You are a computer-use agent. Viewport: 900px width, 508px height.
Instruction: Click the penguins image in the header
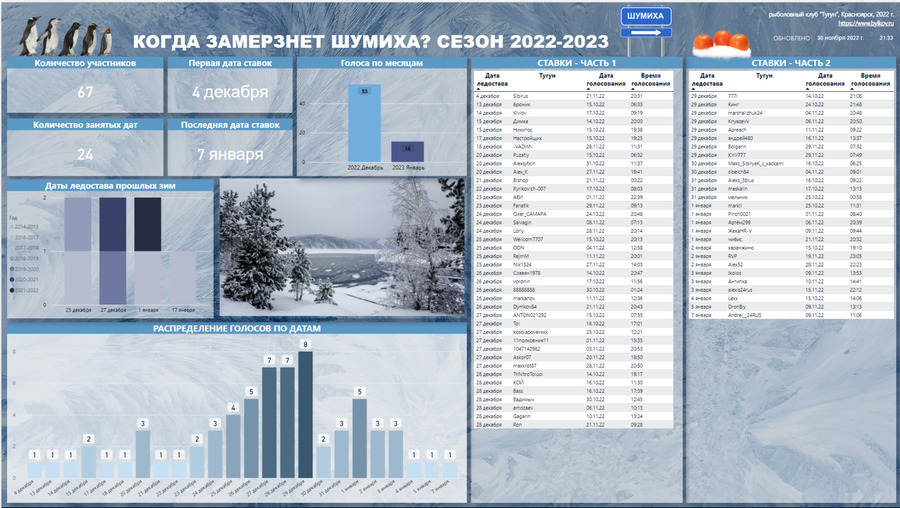[x=65, y=36]
